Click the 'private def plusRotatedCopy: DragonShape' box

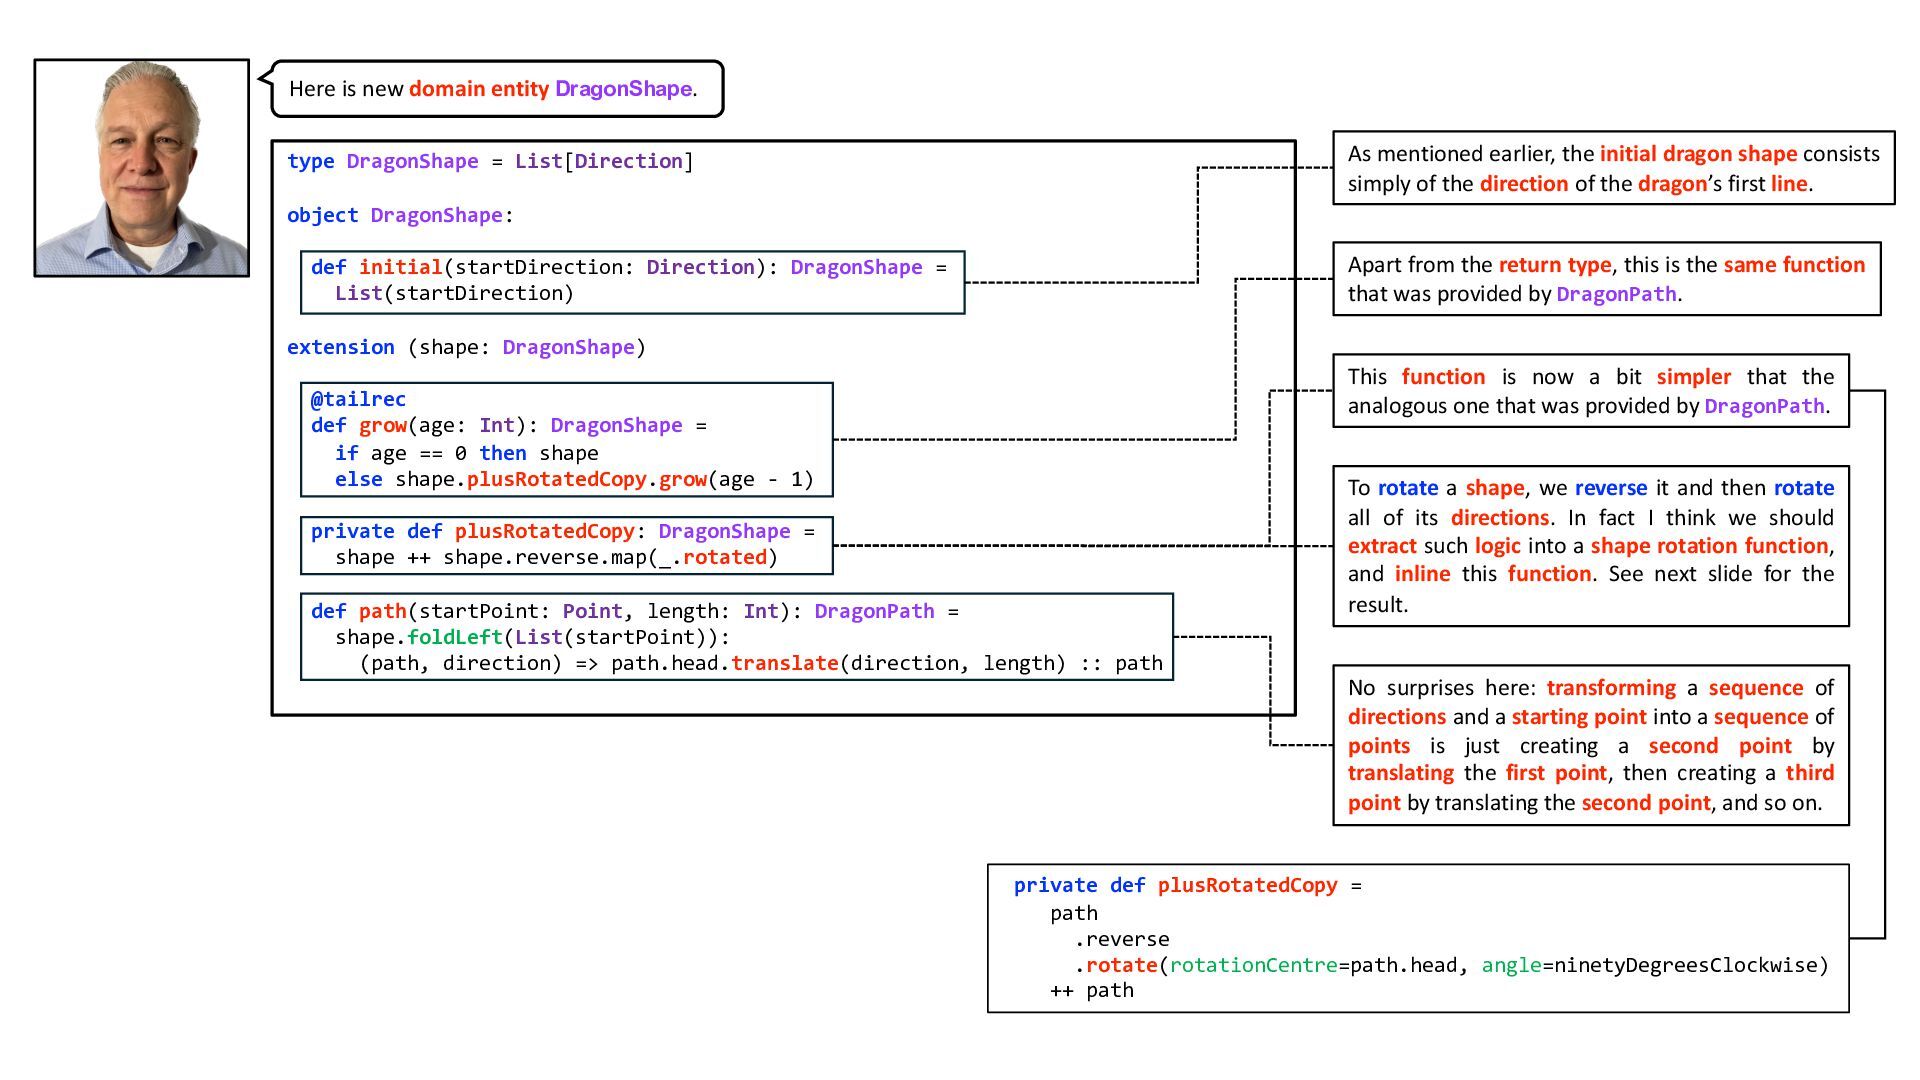[x=566, y=544]
